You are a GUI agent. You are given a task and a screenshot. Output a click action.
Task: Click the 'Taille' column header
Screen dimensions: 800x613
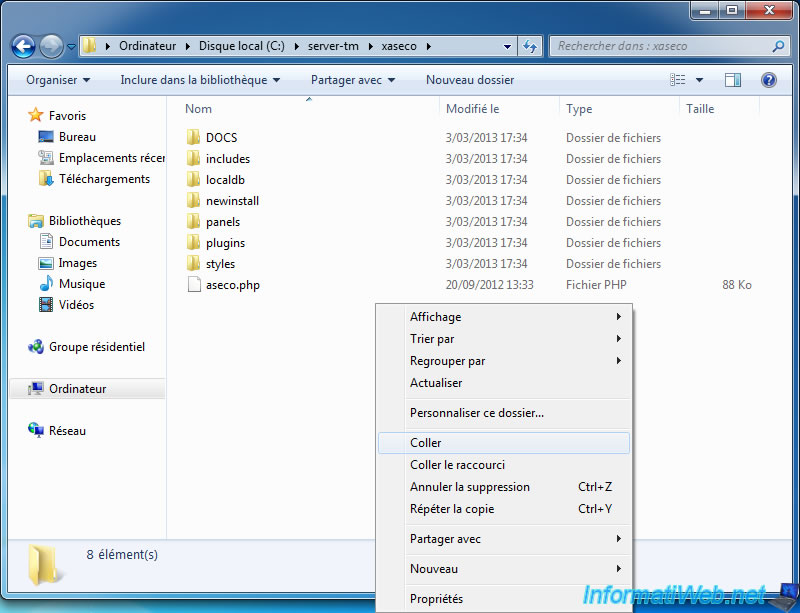click(700, 109)
